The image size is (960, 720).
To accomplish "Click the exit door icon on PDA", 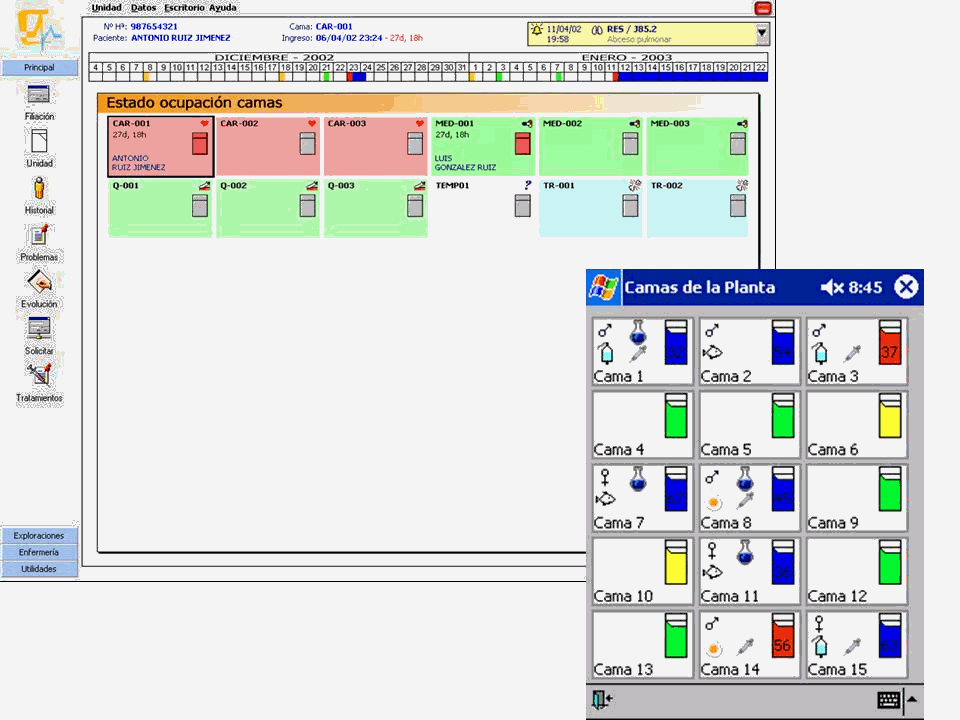I will [x=602, y=700].
